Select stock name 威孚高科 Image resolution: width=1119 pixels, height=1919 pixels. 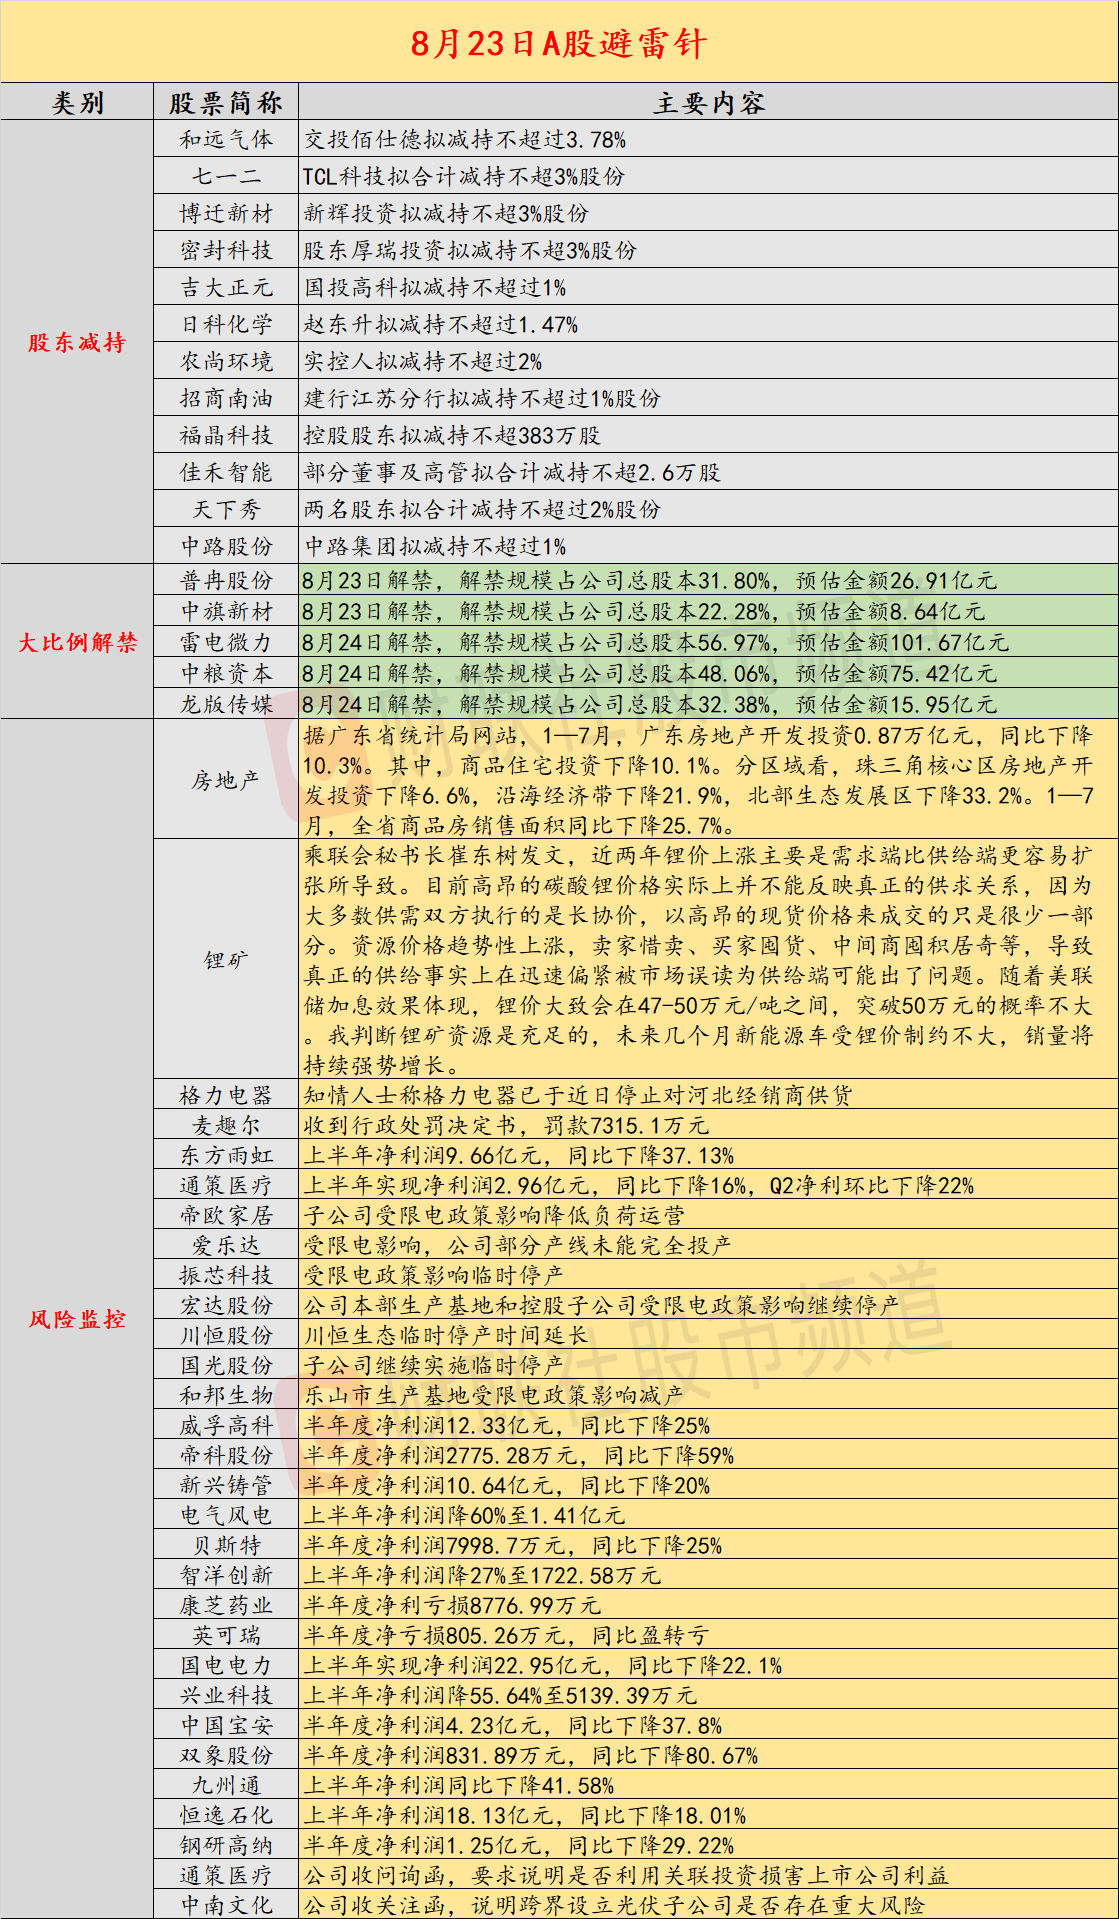[226, 1426]
